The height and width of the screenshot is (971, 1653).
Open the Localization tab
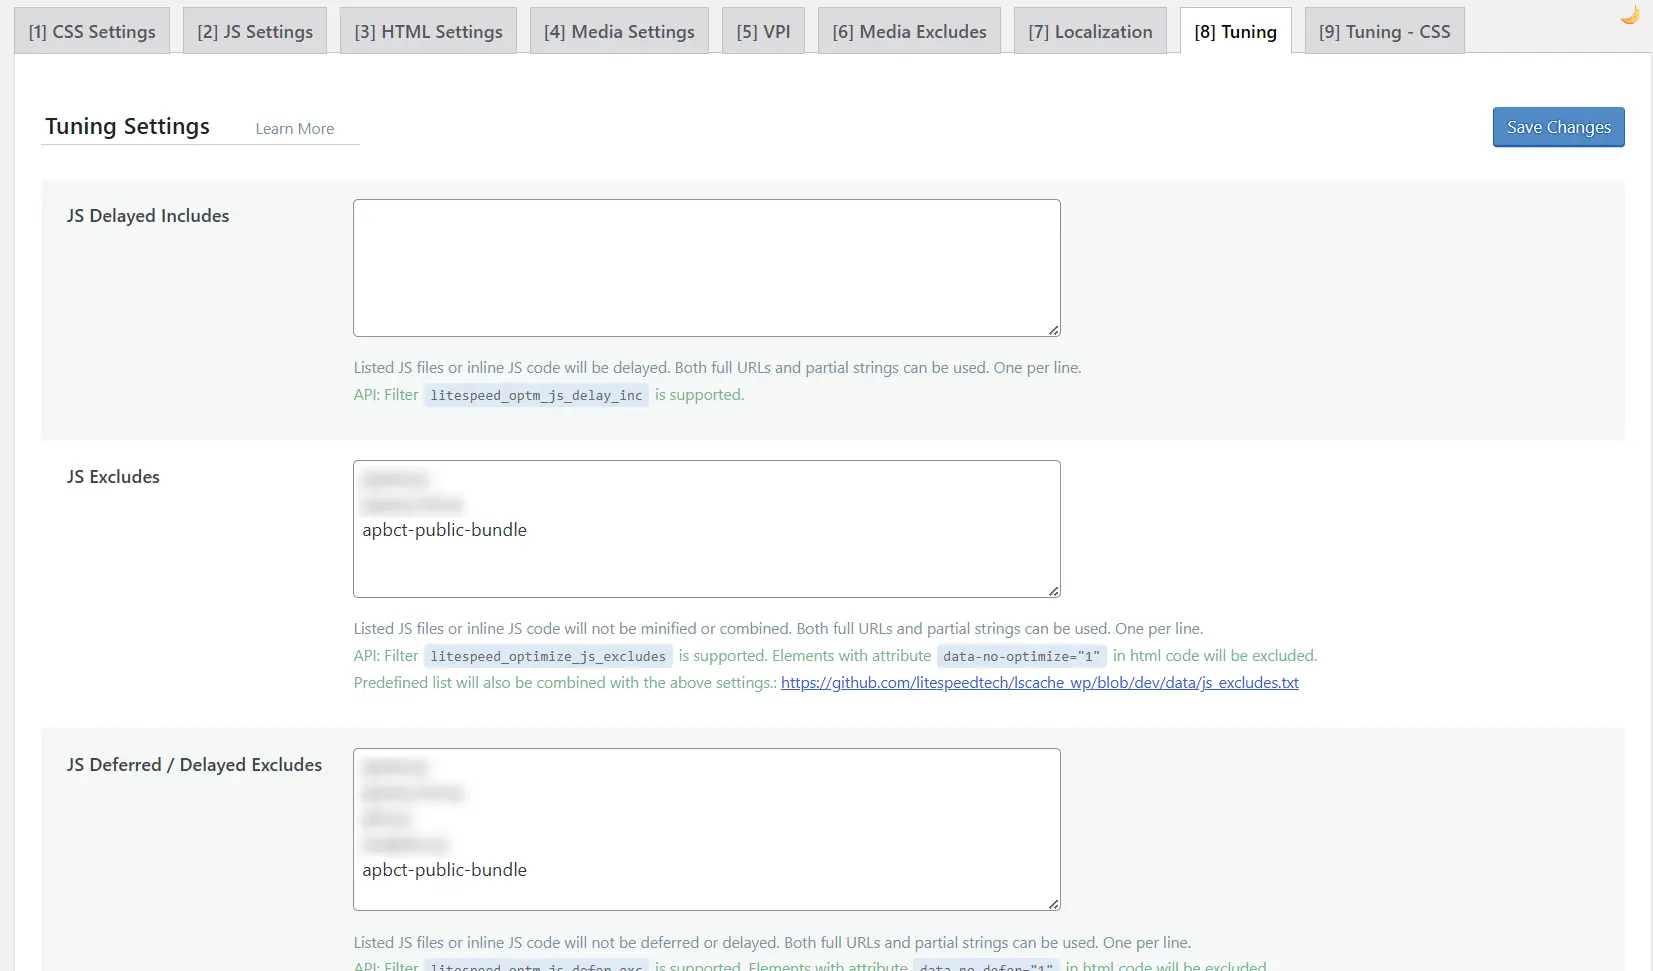[1090, 32]
